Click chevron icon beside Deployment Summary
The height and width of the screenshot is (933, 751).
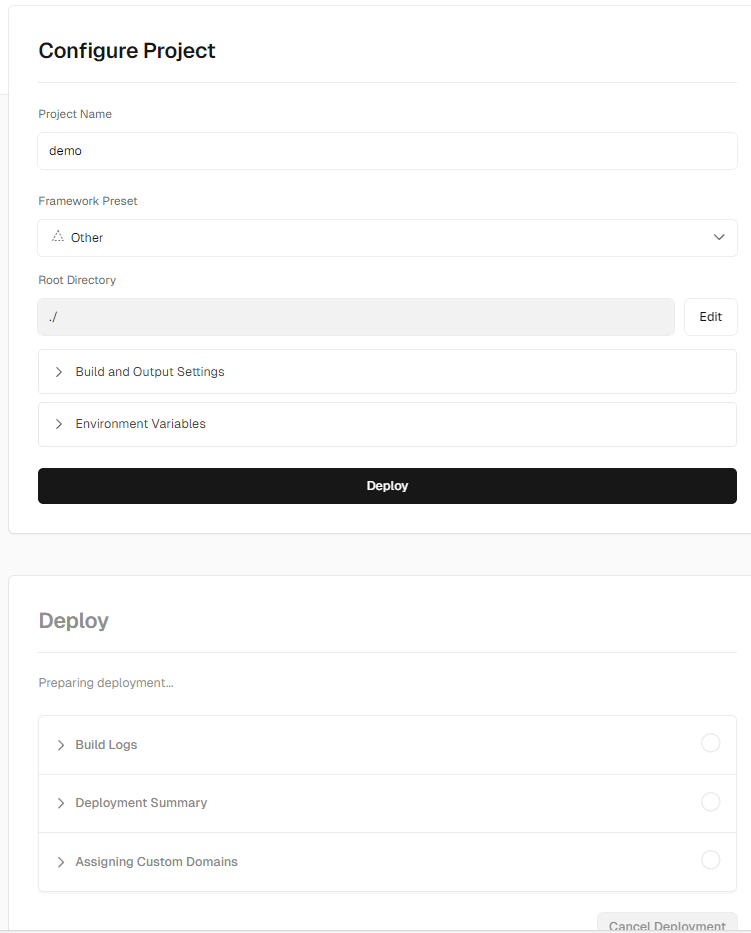60,803
